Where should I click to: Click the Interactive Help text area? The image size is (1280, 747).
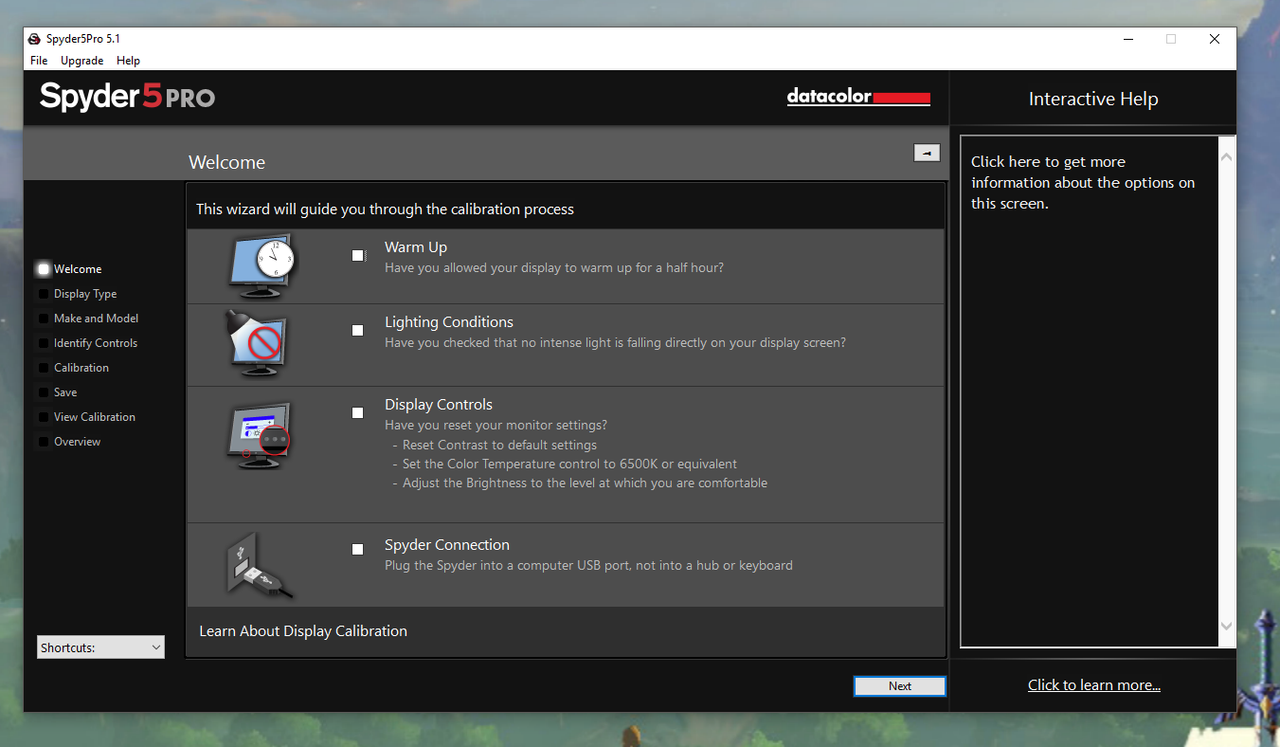(1090, 392)
